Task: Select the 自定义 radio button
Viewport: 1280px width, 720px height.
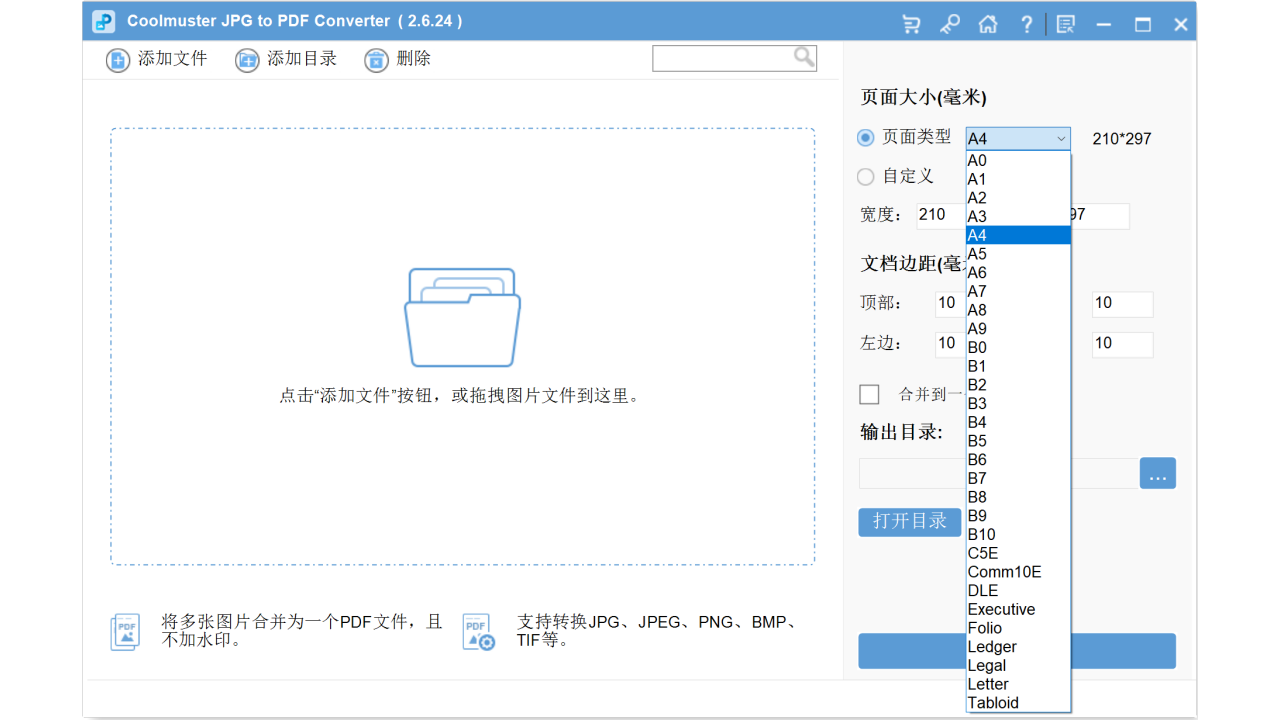Action: [x=864, y=177]
